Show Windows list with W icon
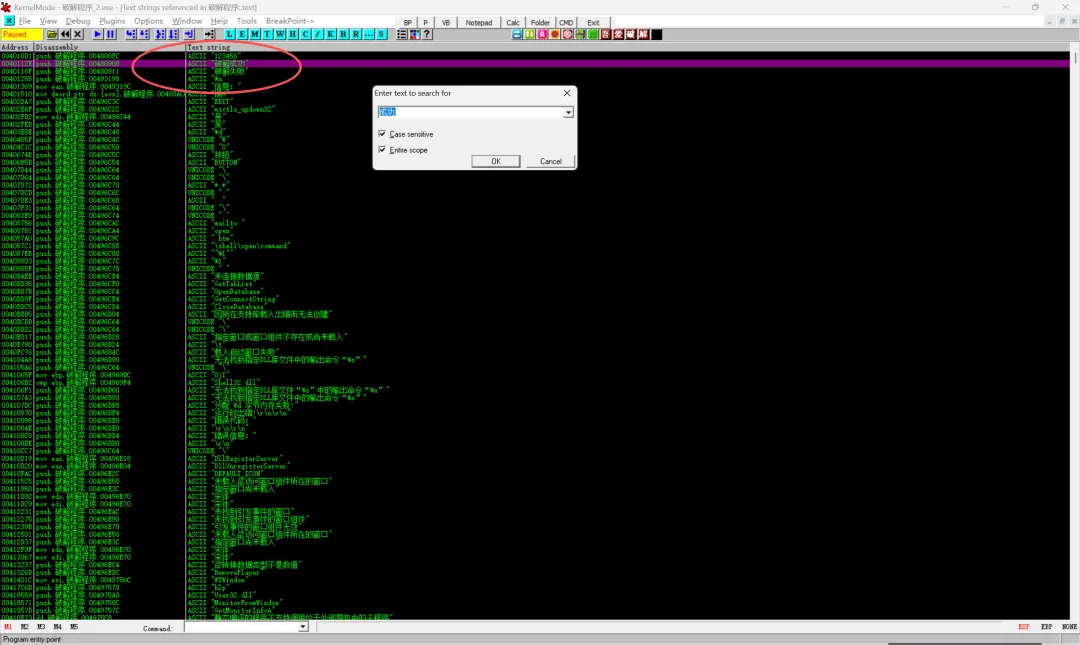The width and height of the screenshot is (1080, 645). (x=280, y=34)
